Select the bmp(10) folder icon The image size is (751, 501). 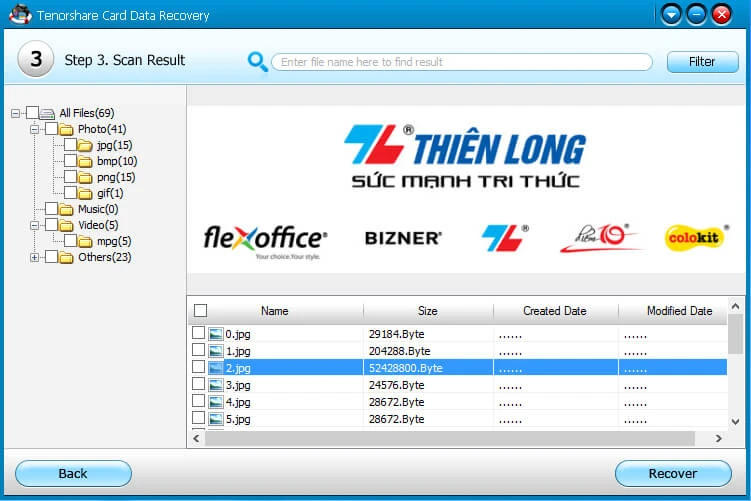coord(85,161)
